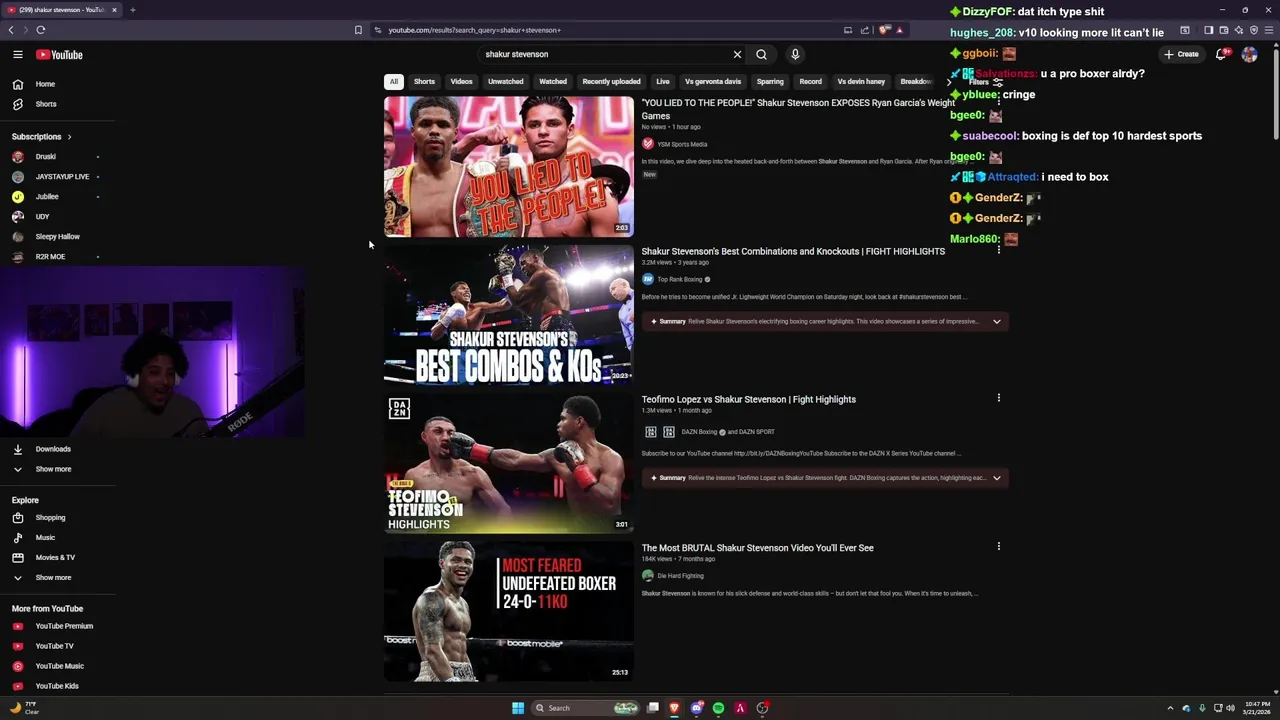The width and height of the screenshot is (1280, 720).
Task: Open Shopping under Explore
Action: click(x=40, y=518)
